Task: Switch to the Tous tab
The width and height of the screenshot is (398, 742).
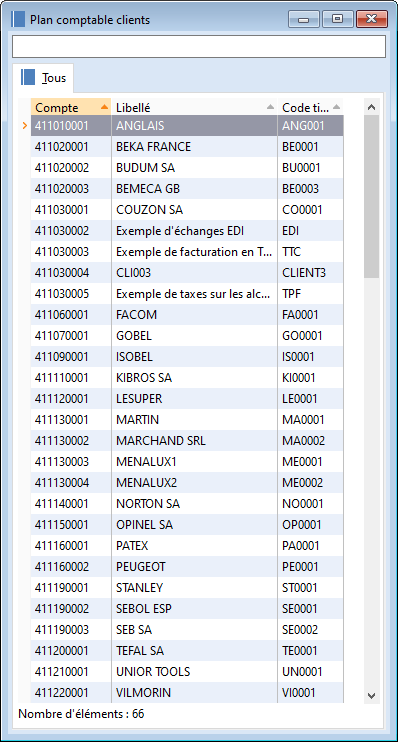Action: (43, 78)
